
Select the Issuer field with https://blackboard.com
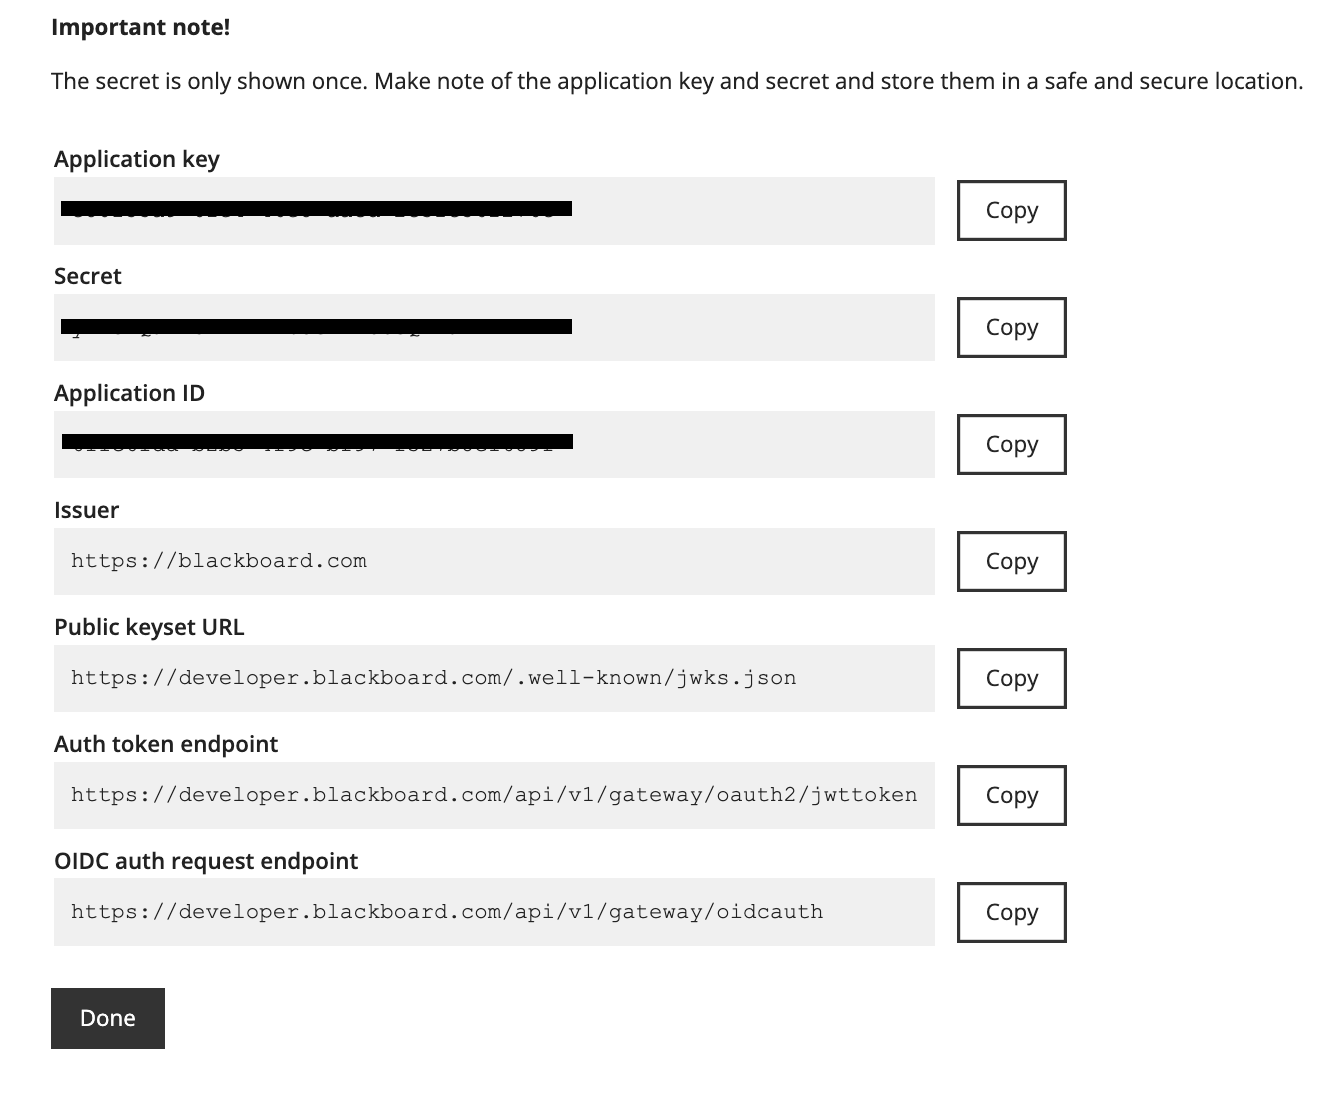[x=494, y=562]
